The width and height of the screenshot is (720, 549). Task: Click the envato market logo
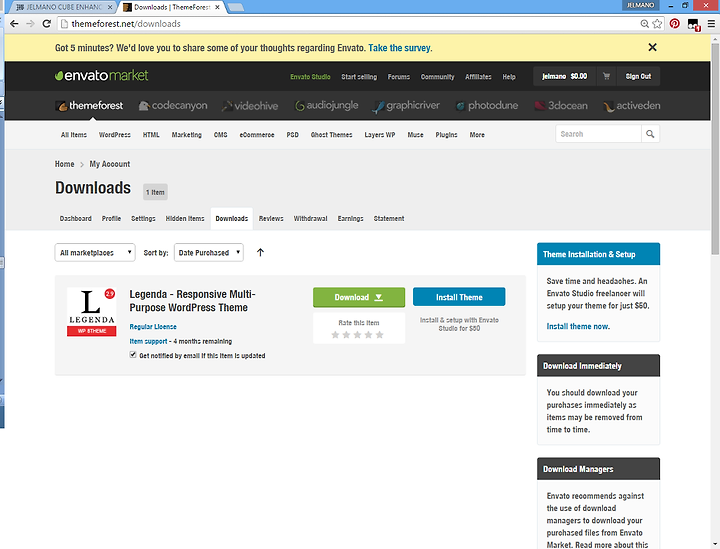click(101, 75)
